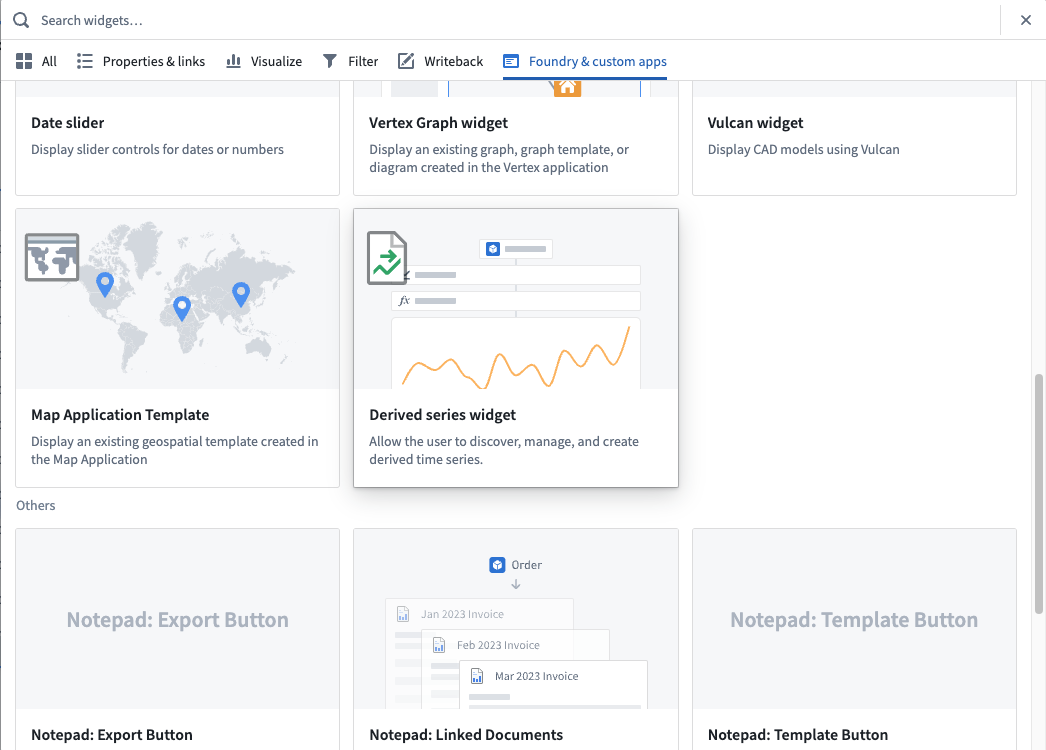Viewport: 1046px width, 750px height.
Task: Click the Date slider description text
Action: (x=157, y=149)
